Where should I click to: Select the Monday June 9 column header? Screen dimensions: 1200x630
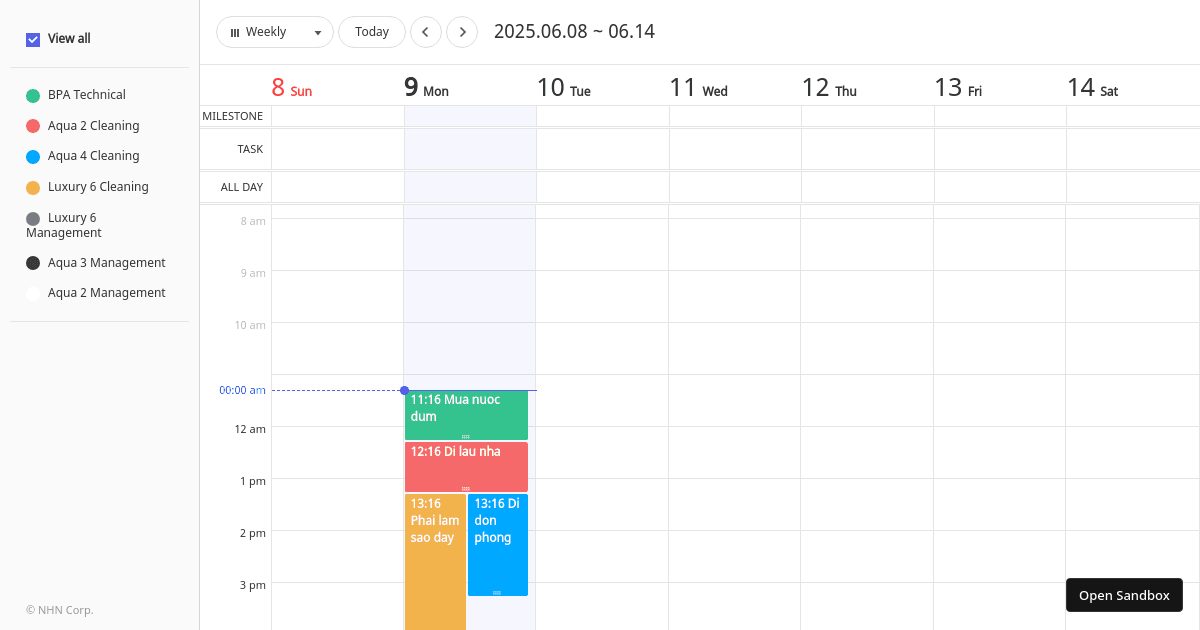point(426,88)
